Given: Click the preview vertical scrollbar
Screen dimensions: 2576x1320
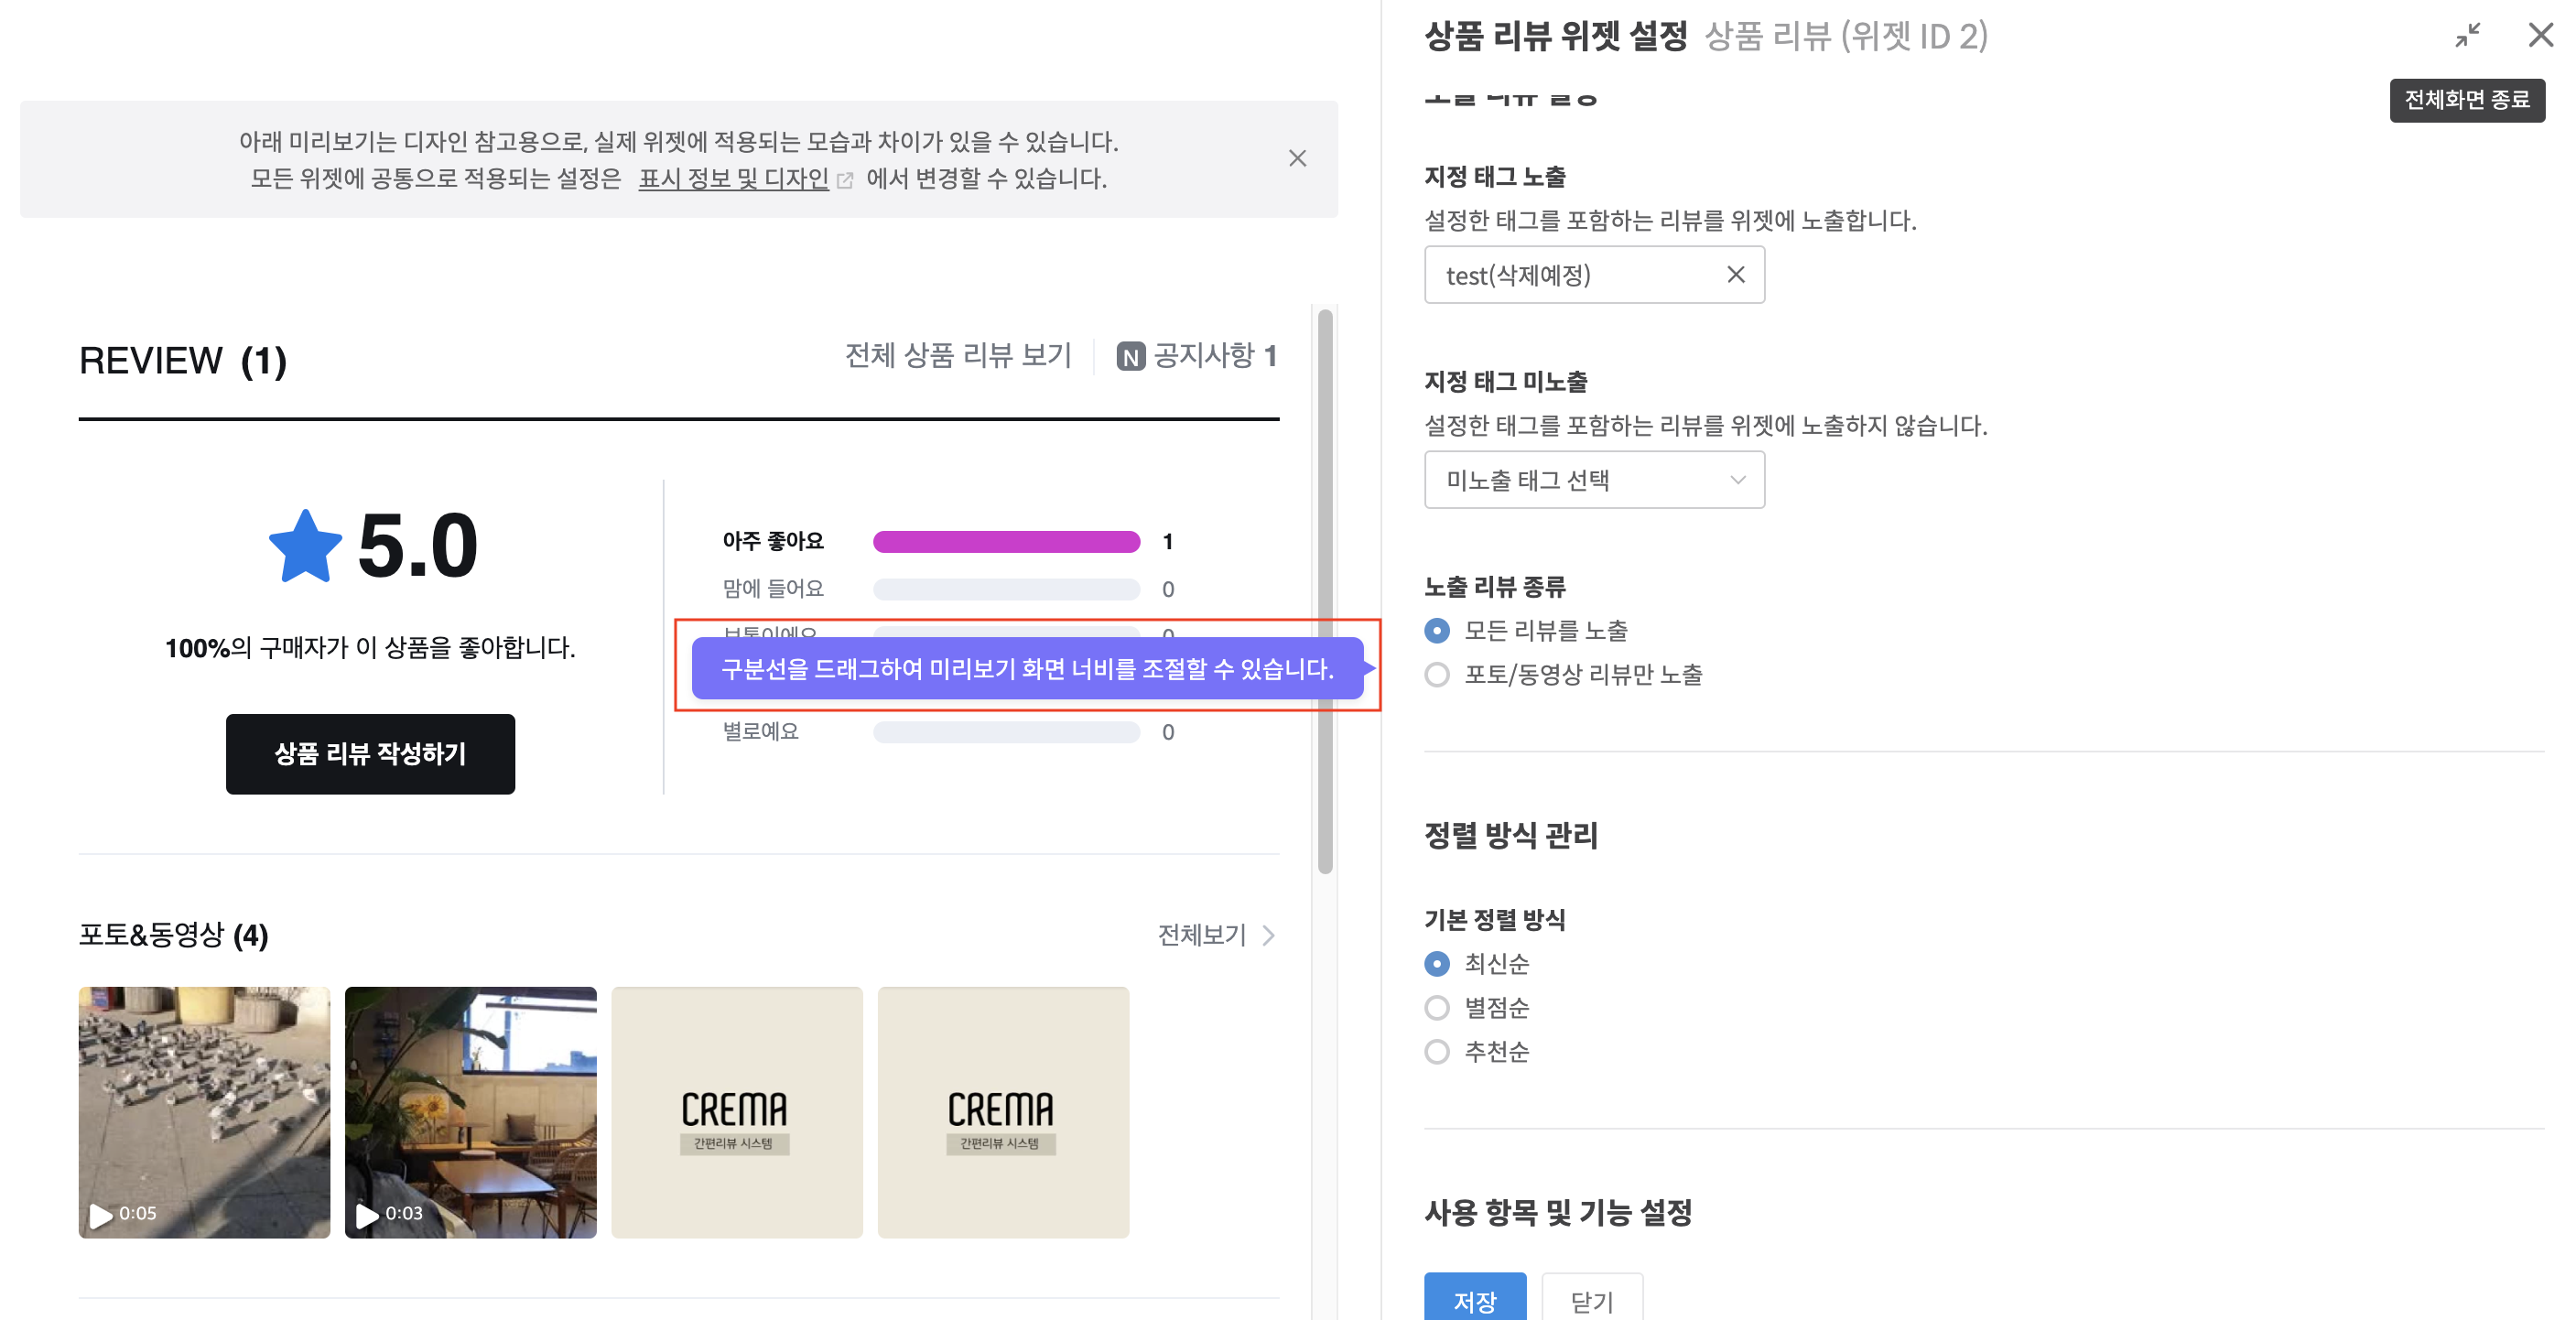Looking at the screenshot, I should [1325, 590].
